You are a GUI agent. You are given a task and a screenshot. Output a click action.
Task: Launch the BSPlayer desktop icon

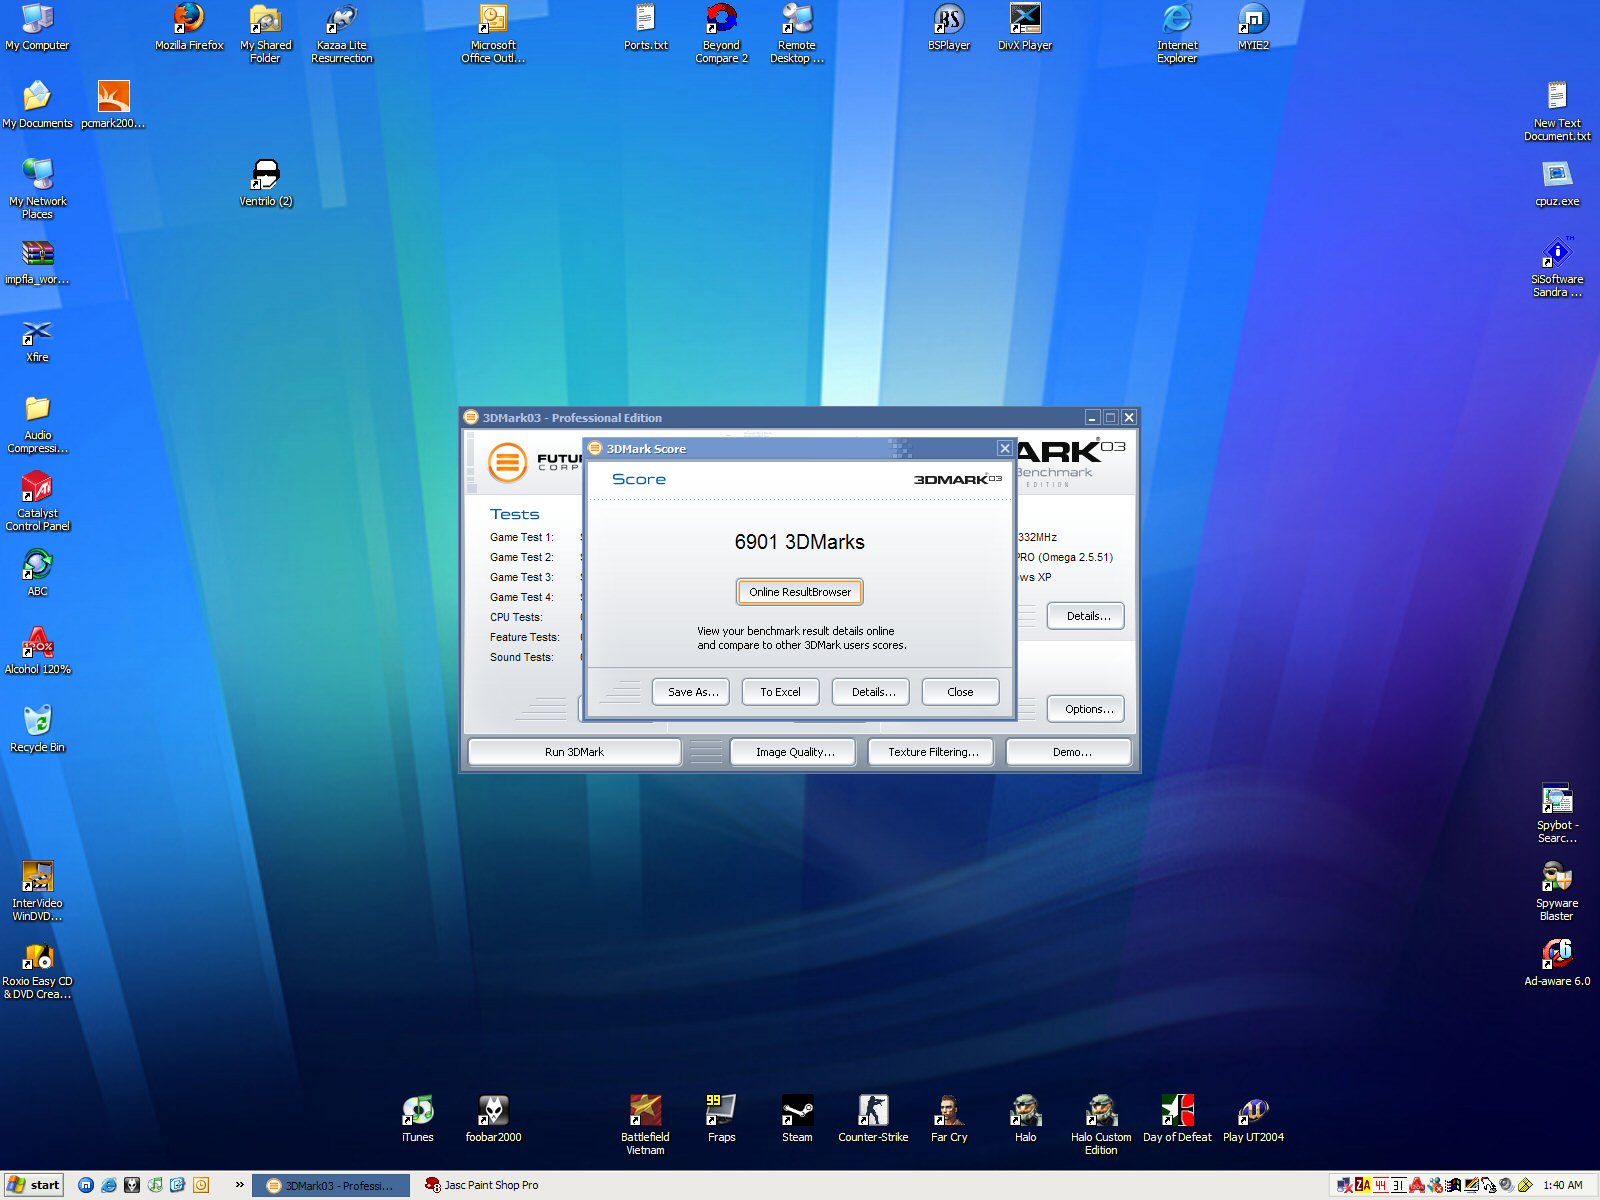coord(949,28)
